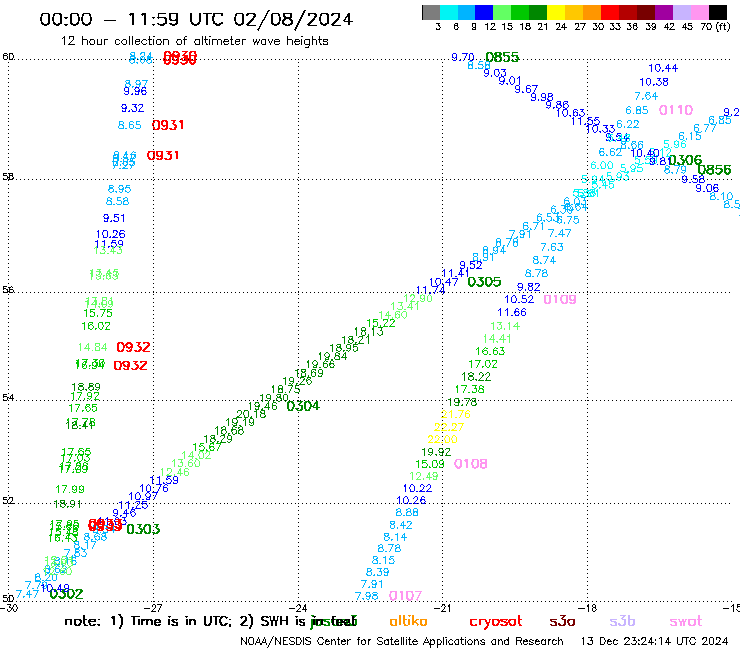
Task: Click the wave height value 7.98
Action: click(367, 596)
